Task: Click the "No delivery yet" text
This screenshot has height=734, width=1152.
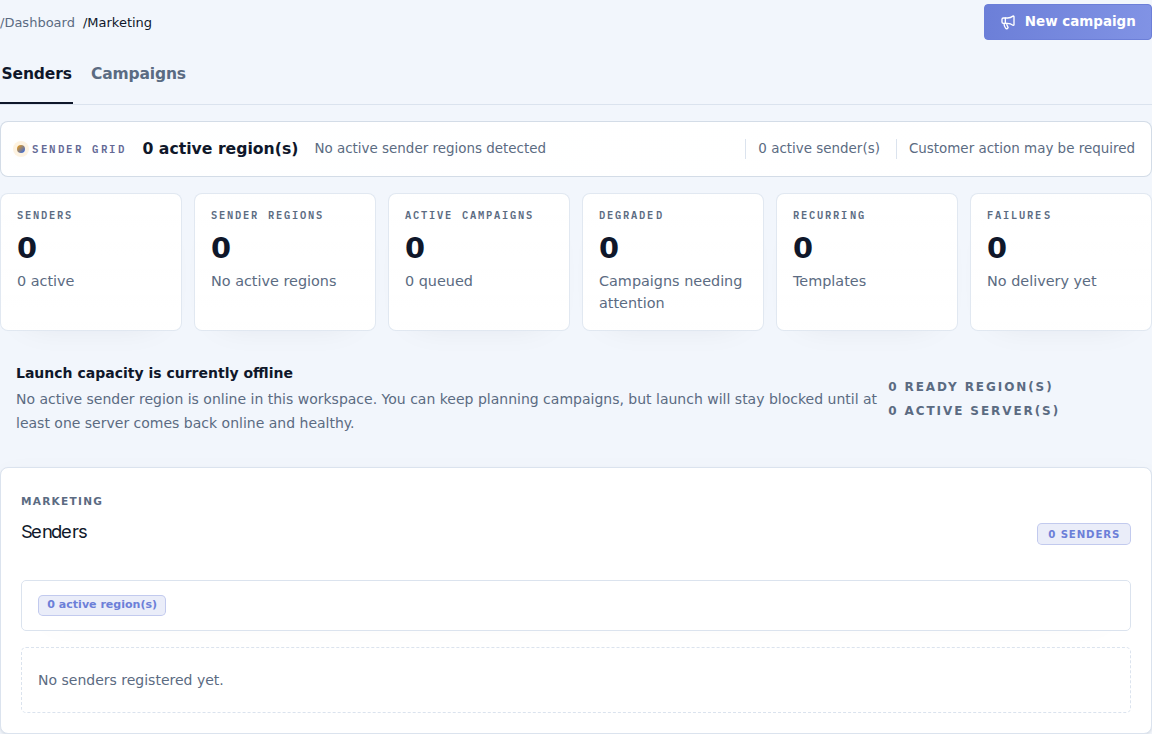Action: click(1042, 281)
